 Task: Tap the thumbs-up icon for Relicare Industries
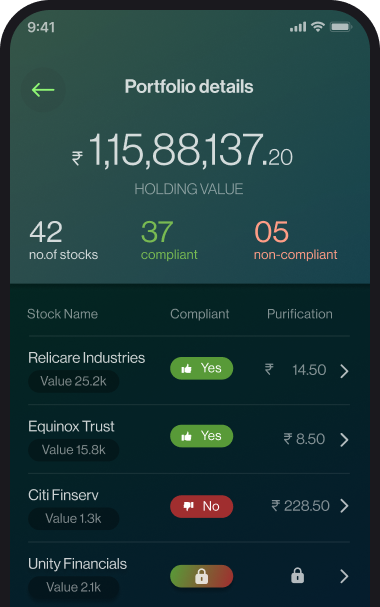coord(187,368)
